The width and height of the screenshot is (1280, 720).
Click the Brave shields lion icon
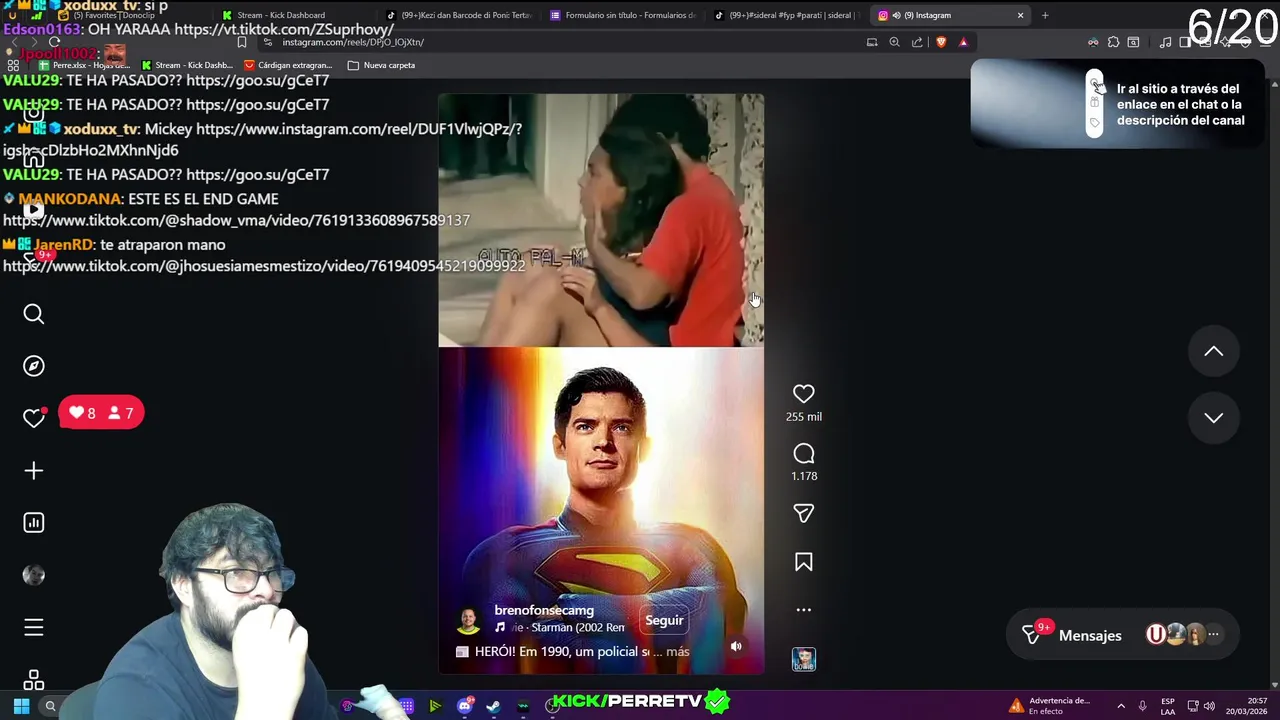(x=941, y=42)
